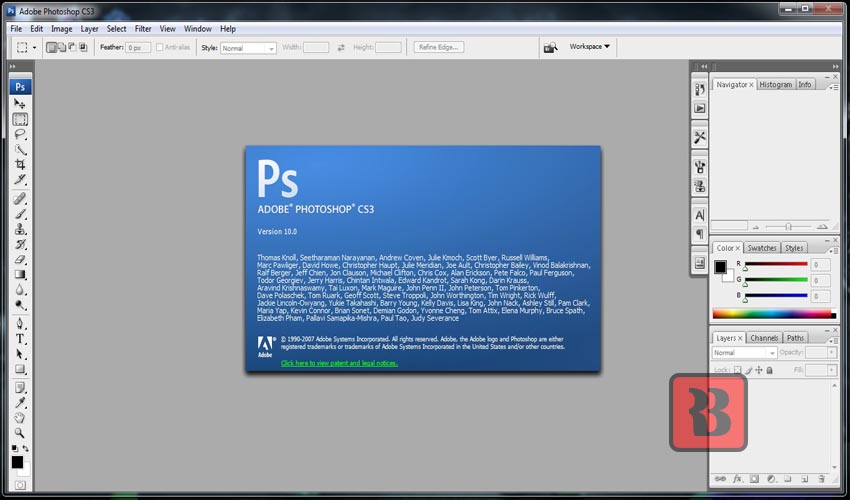Open the Layer menu
This screenshot has width=850, height=500.
tap(89, 29)
